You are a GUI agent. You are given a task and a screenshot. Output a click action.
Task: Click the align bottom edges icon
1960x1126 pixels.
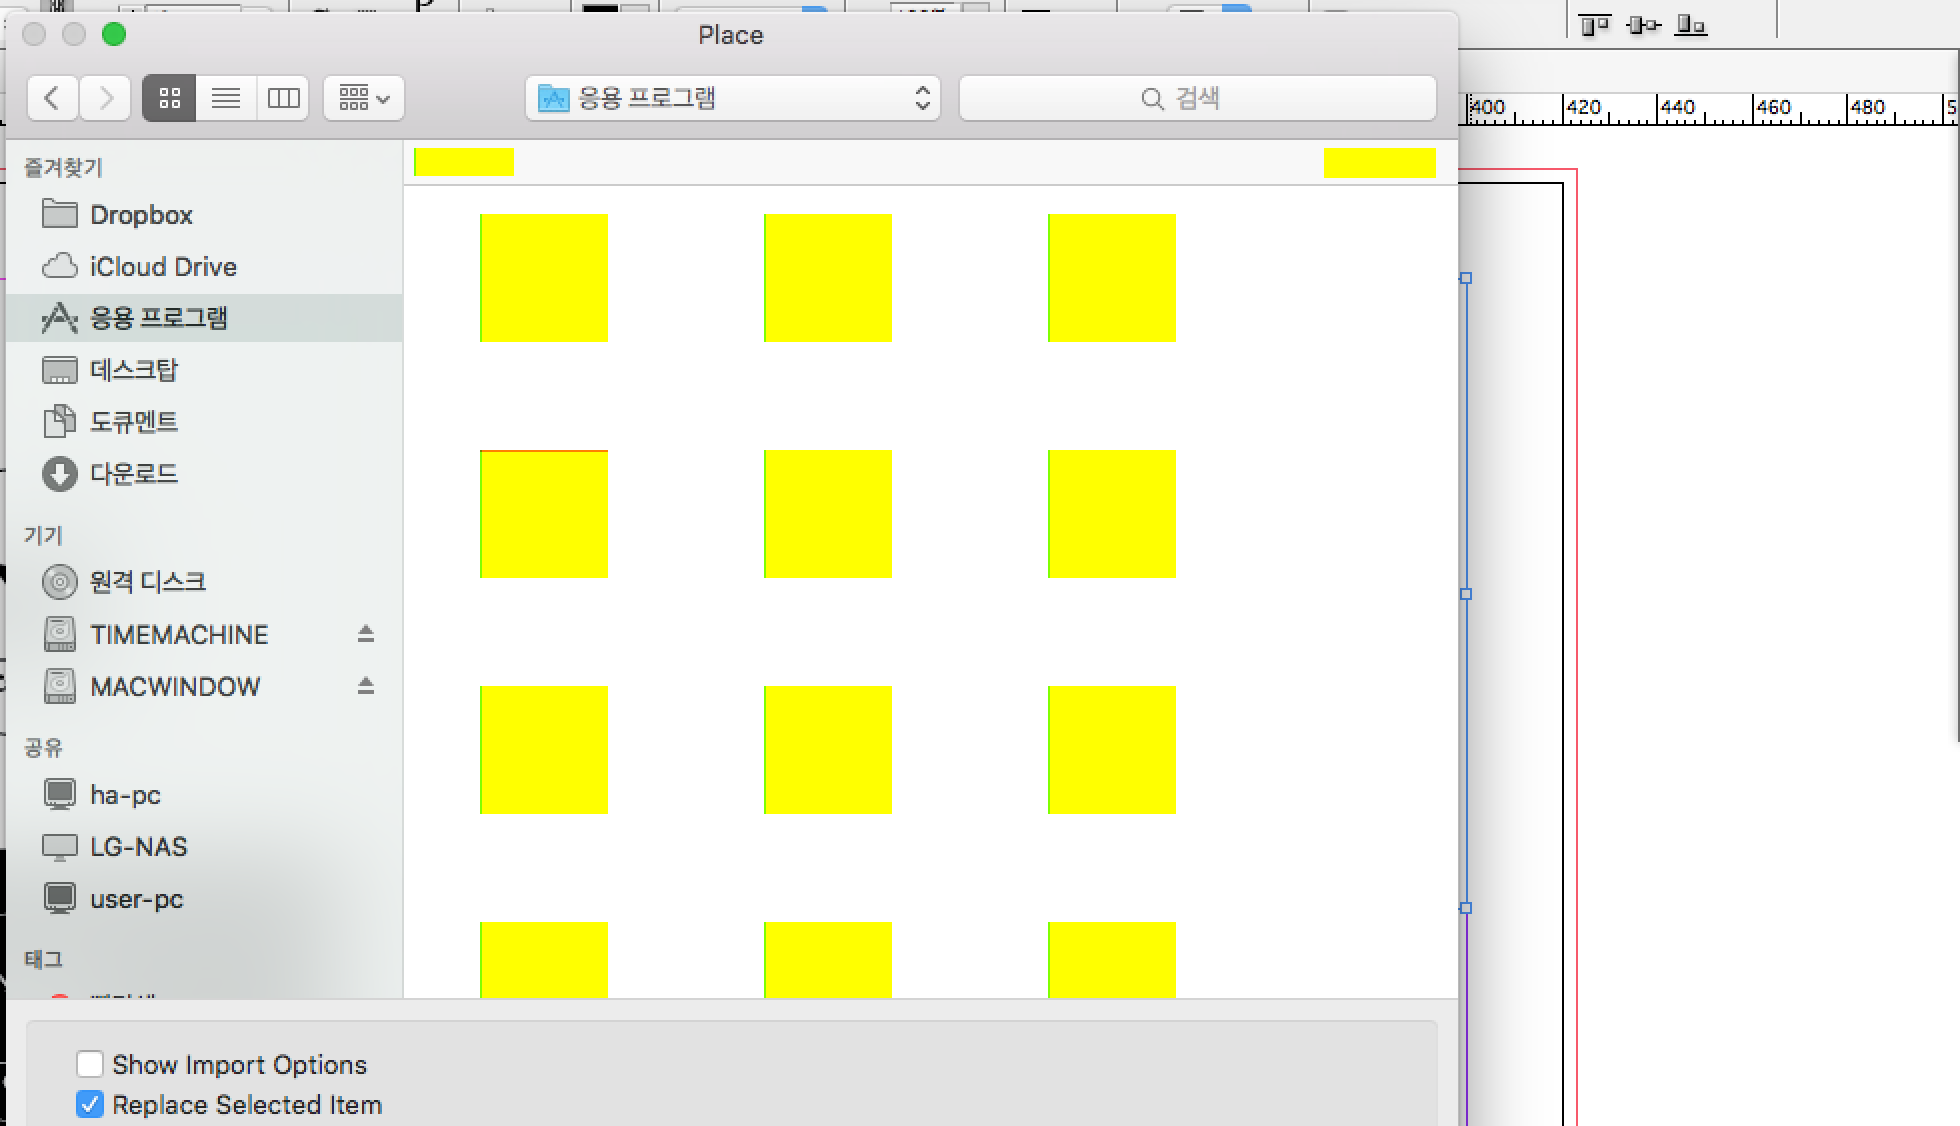click(x=1690, y=25)
